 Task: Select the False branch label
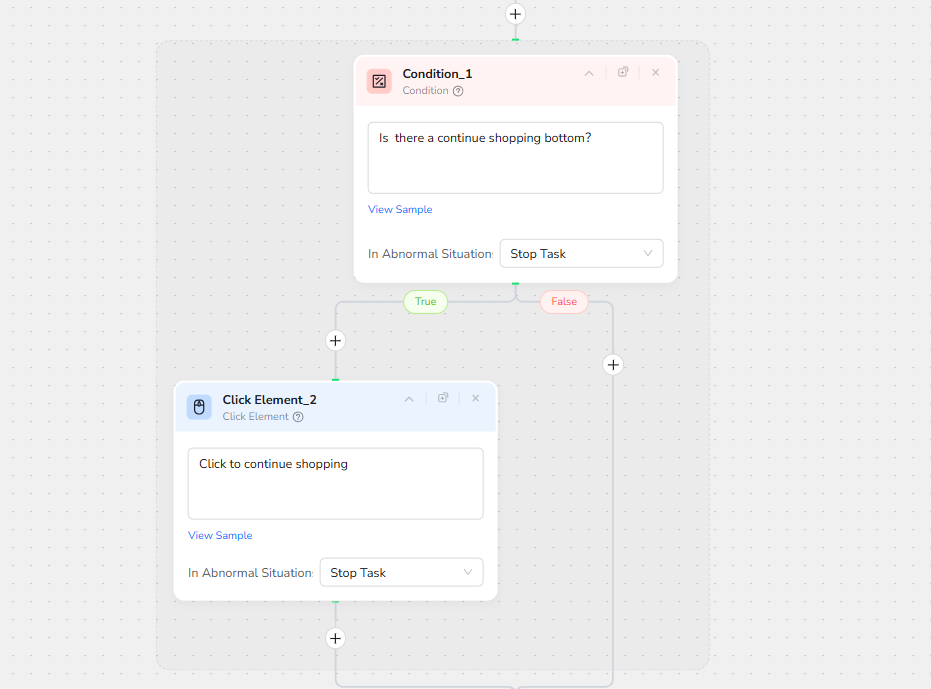[564, 302]
